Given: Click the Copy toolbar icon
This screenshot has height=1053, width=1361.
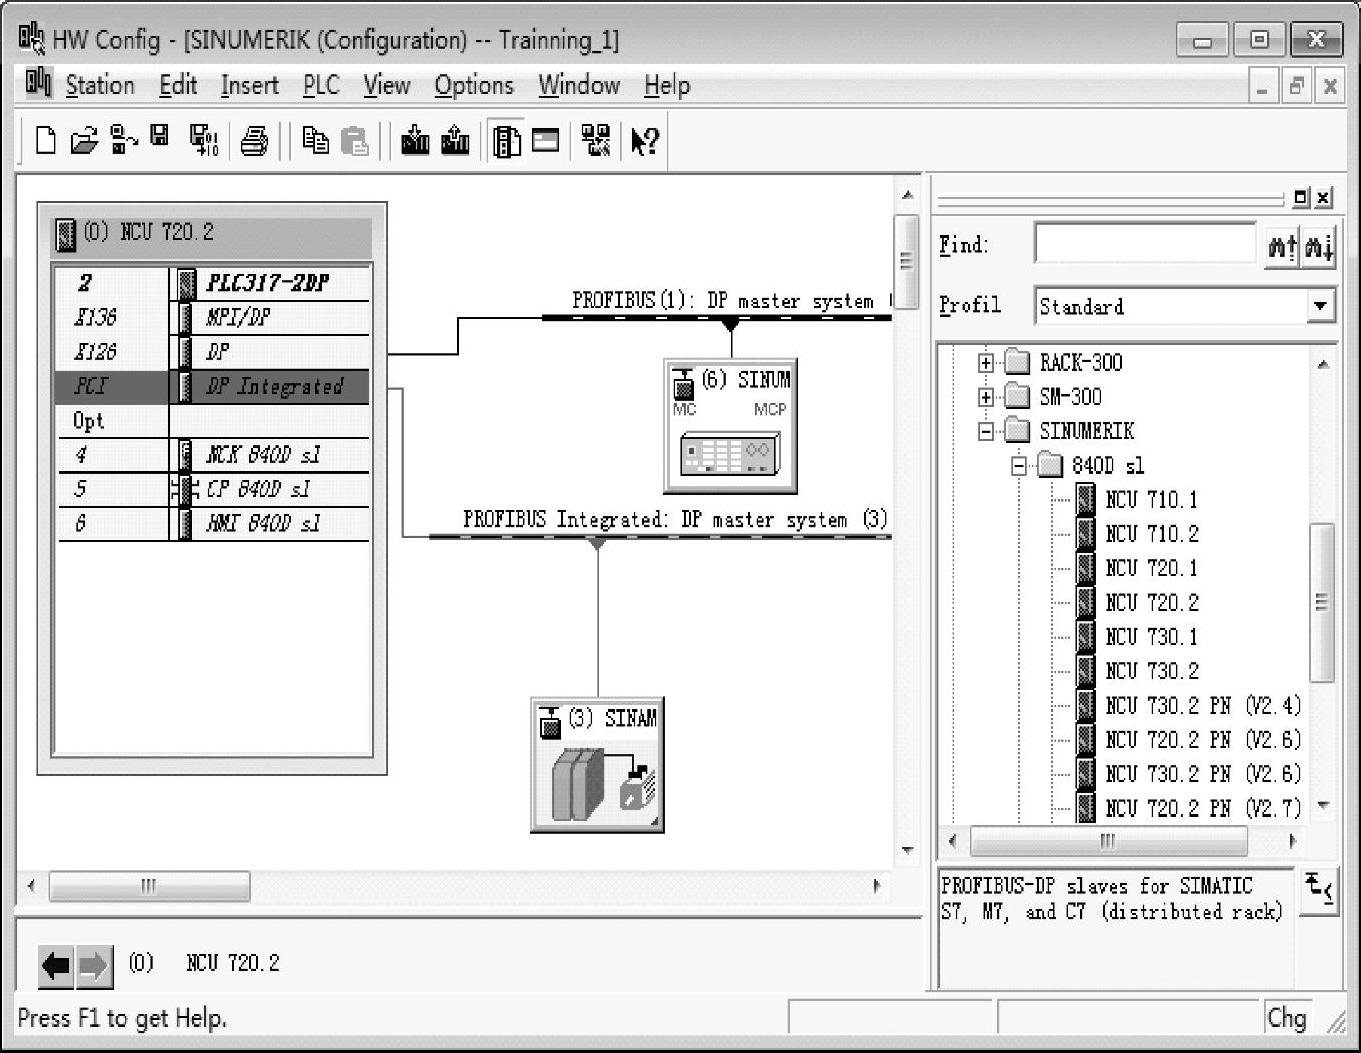Looking at the screenshot, I should (x=316, y=141).
